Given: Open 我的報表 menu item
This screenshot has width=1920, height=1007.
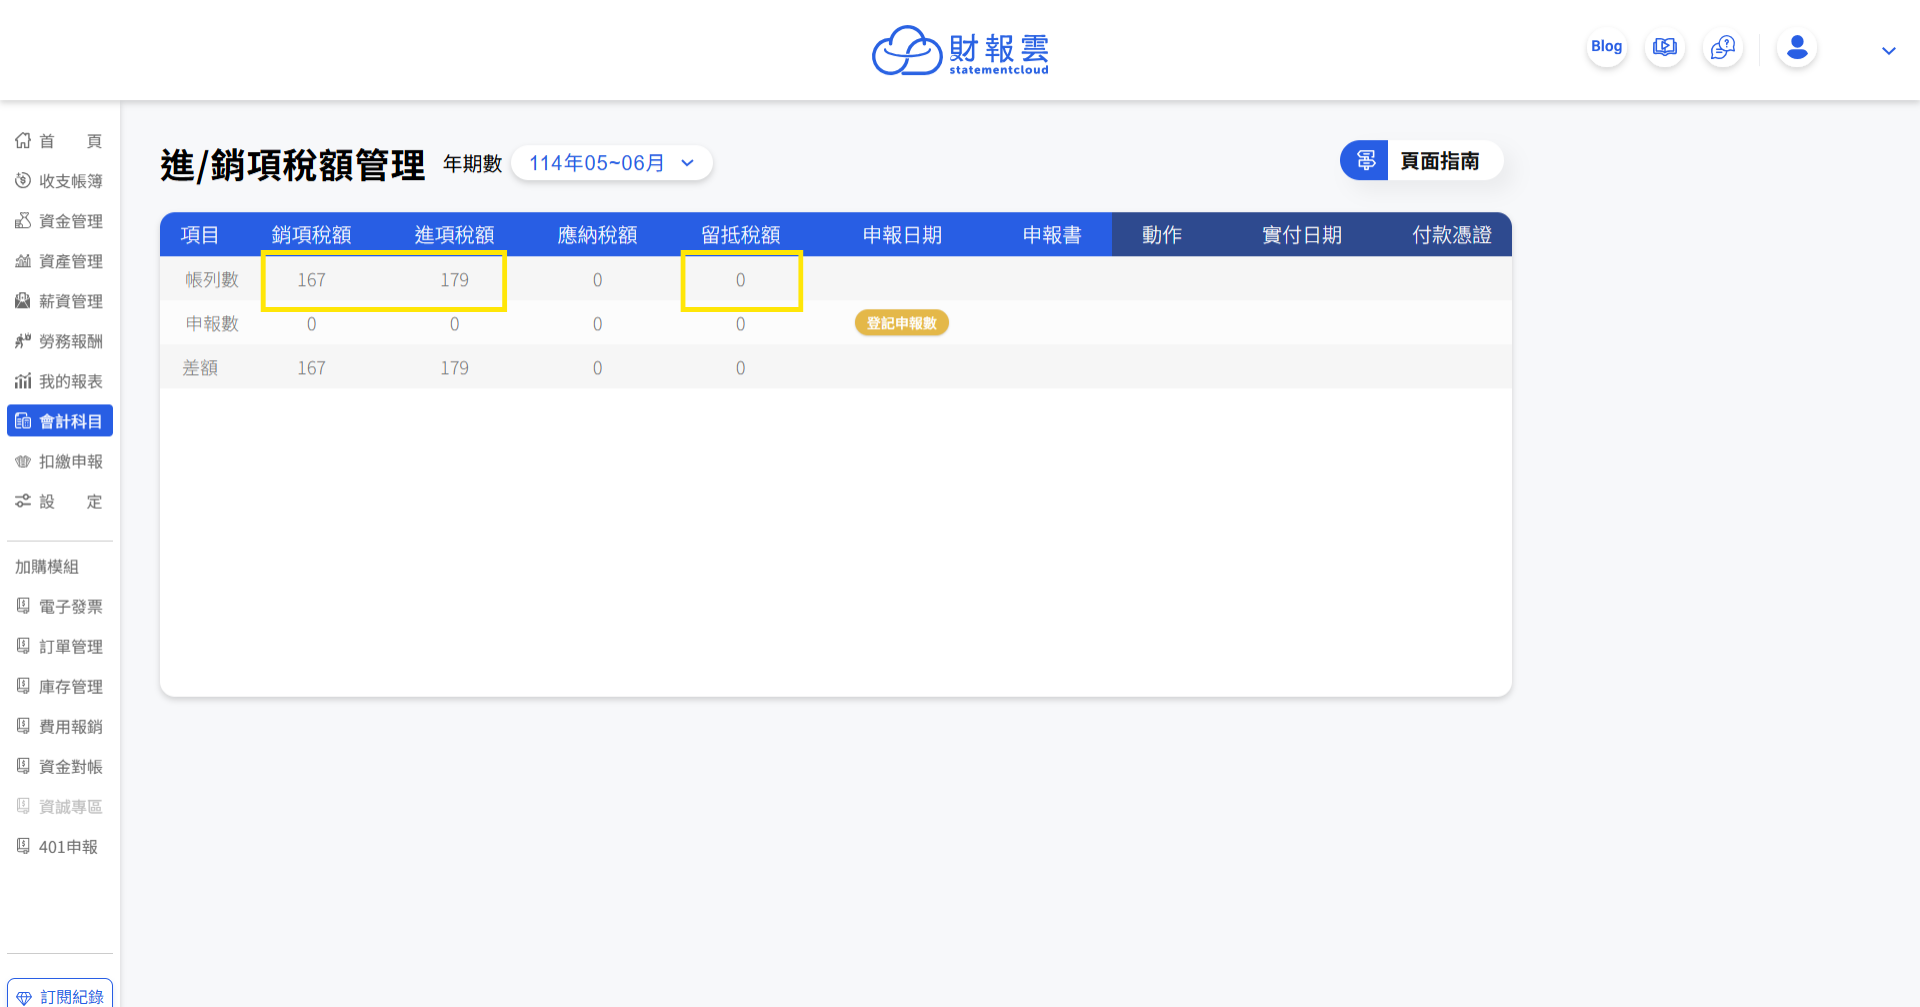Looking at the screenshot, I should (60, 381).
